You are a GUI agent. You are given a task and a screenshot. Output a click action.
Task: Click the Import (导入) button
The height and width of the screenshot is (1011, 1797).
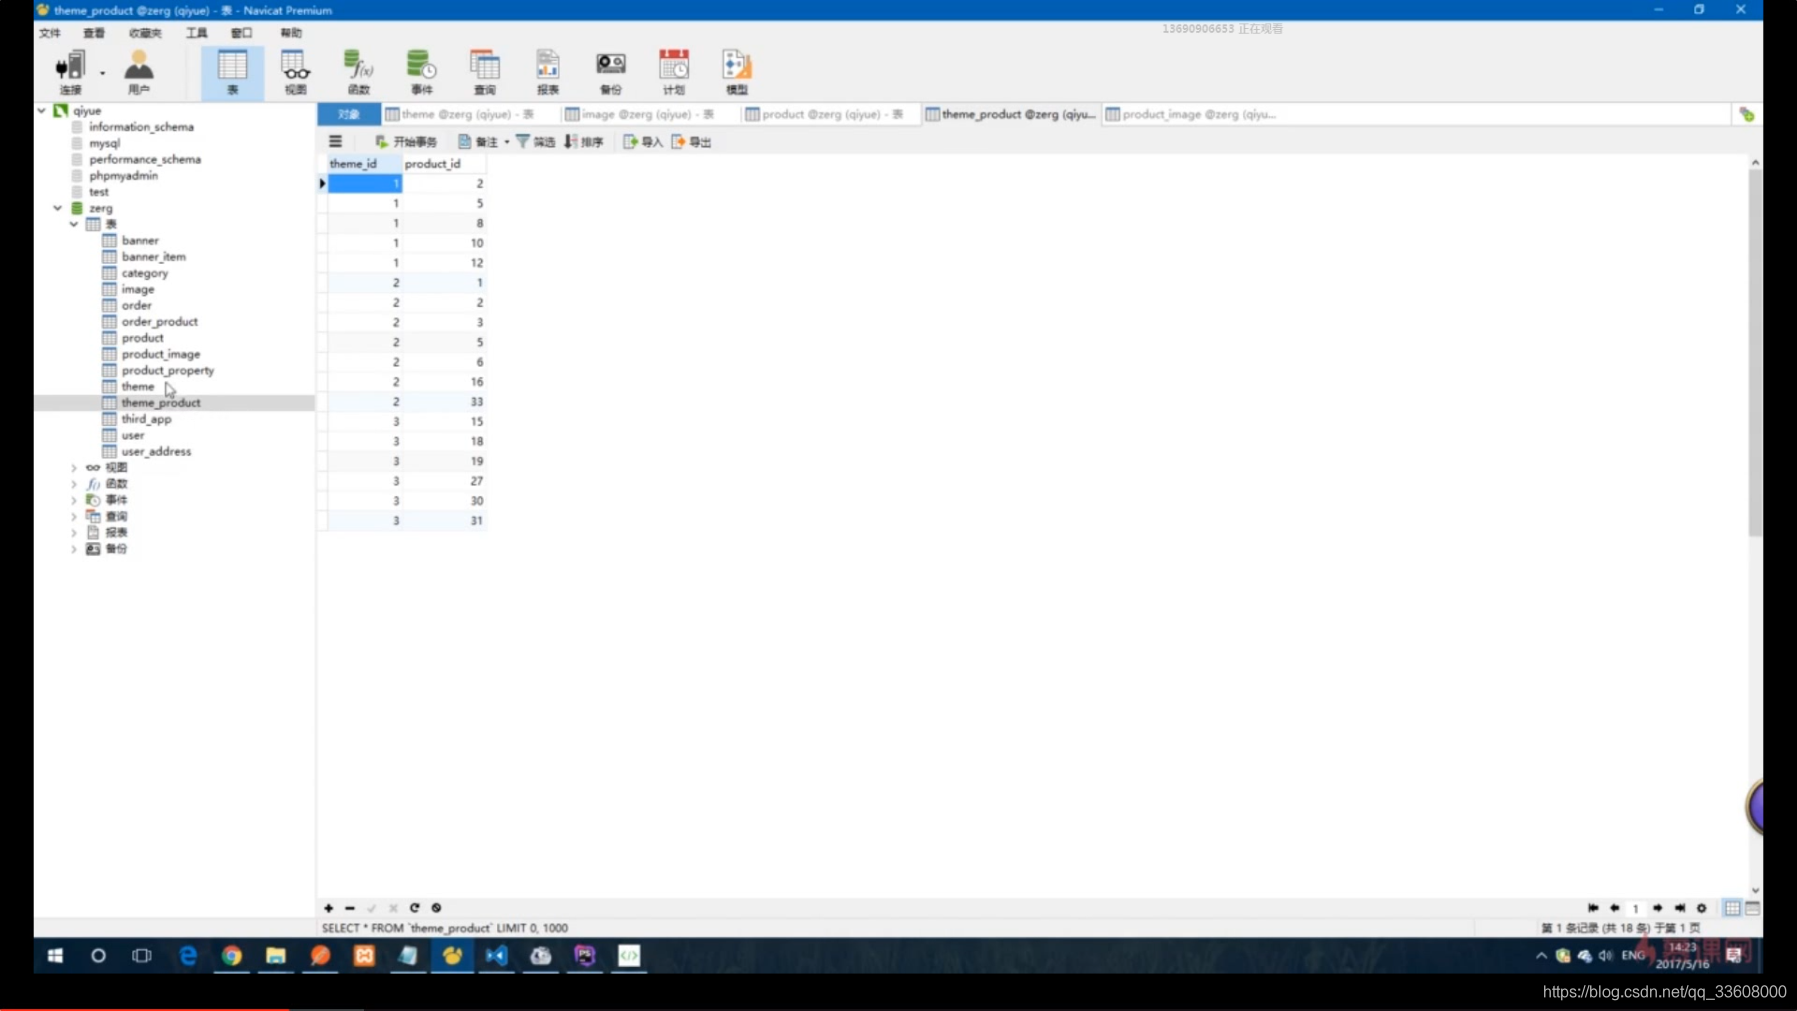click(x=643, y=142)
